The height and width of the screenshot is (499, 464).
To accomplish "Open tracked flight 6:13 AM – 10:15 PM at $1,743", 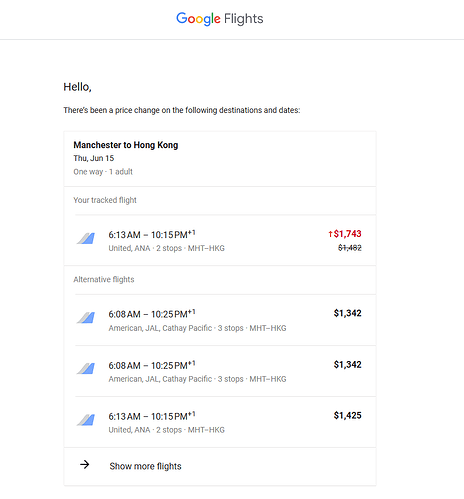I will 220,240.
